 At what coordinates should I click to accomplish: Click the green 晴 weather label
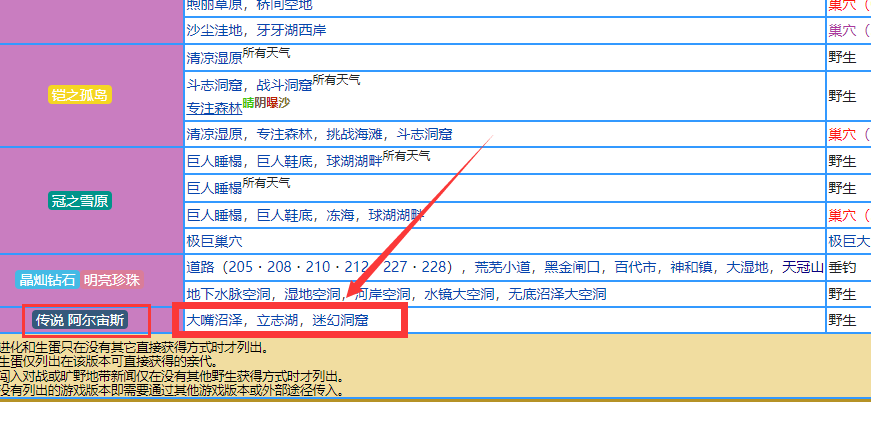(248, 103)
